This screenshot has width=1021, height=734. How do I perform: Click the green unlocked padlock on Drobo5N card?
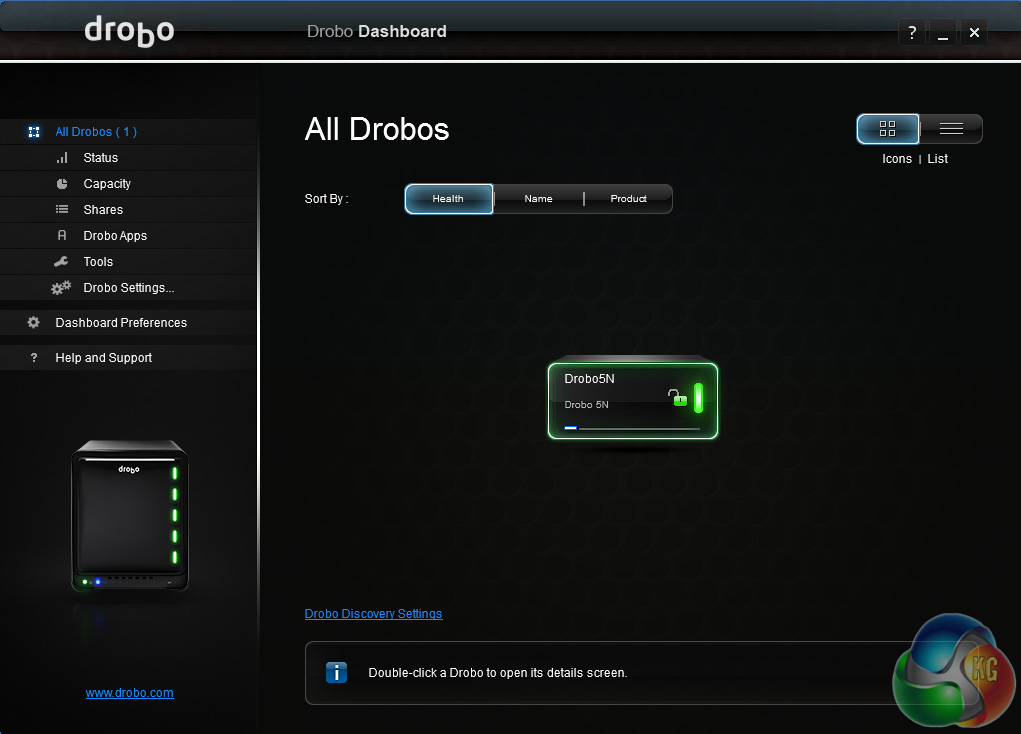point(678,397)
